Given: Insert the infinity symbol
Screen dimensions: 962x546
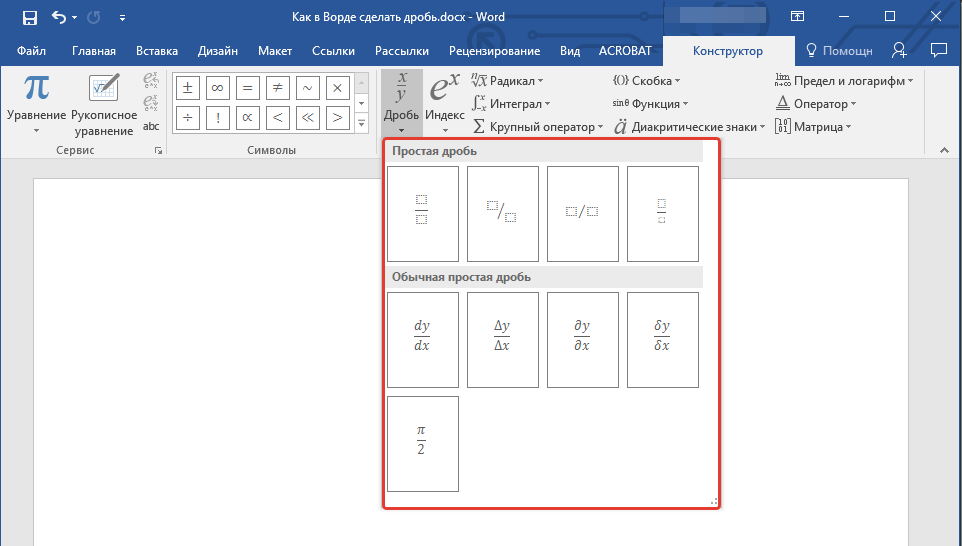Looking at the screenshot, I should point(215,88).
